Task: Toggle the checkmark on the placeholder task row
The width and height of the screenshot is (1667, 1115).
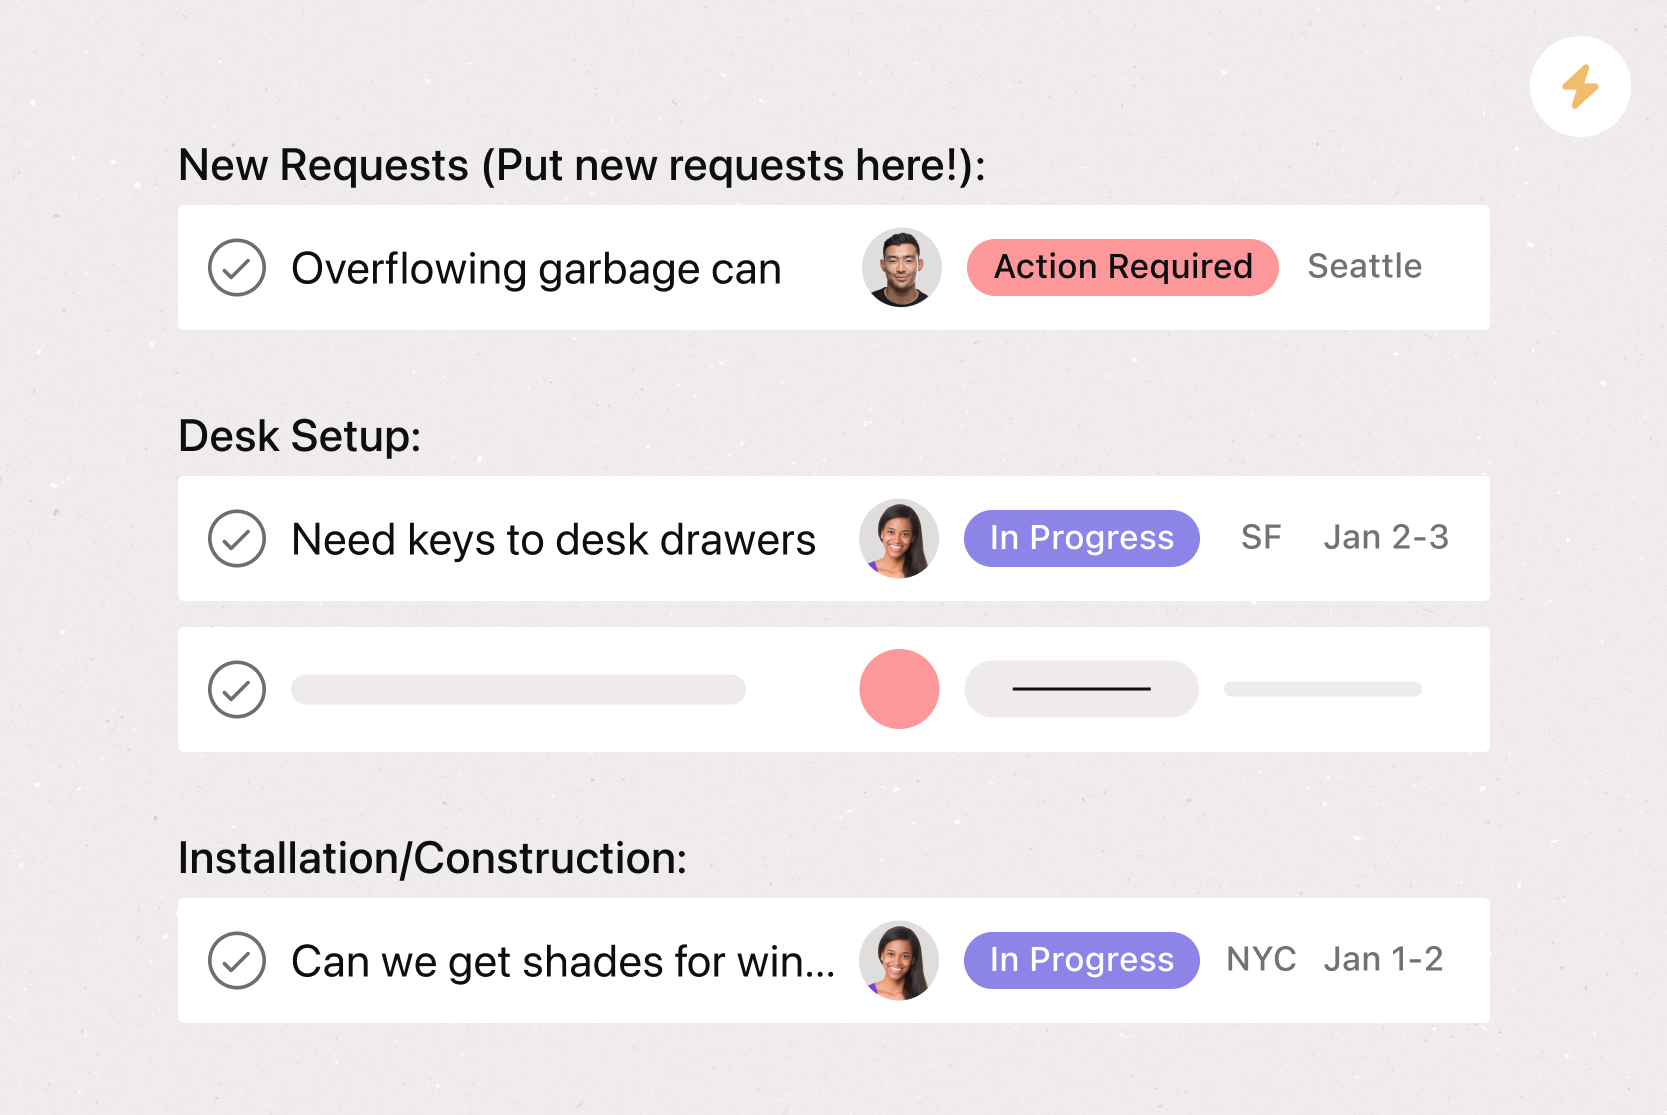Action: click(236, 689)
